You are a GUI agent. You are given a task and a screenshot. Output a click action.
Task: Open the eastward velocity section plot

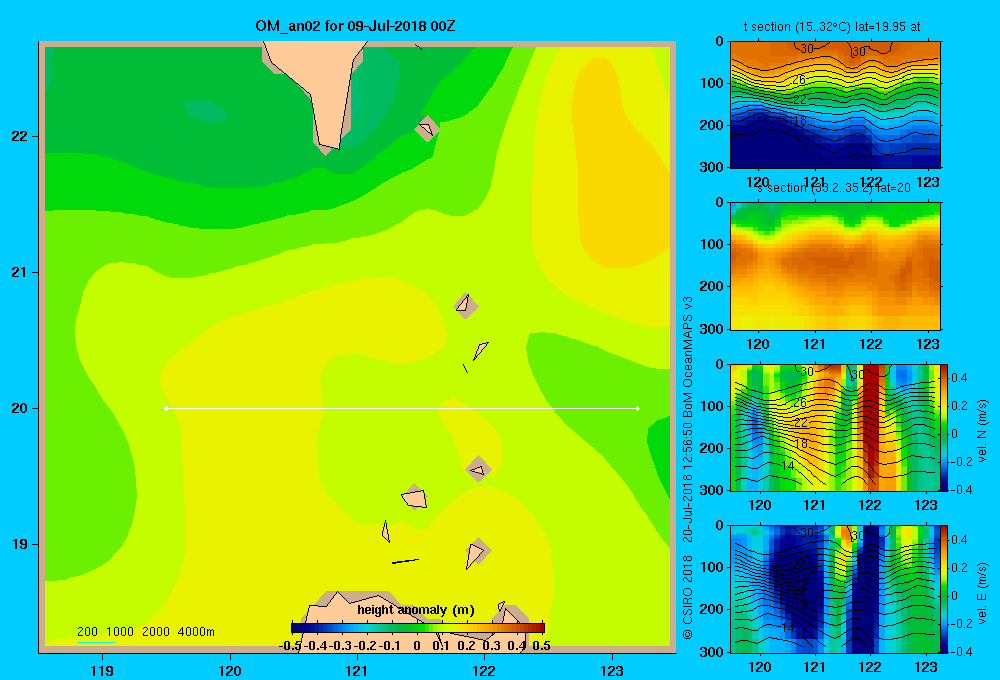[835, 589]
